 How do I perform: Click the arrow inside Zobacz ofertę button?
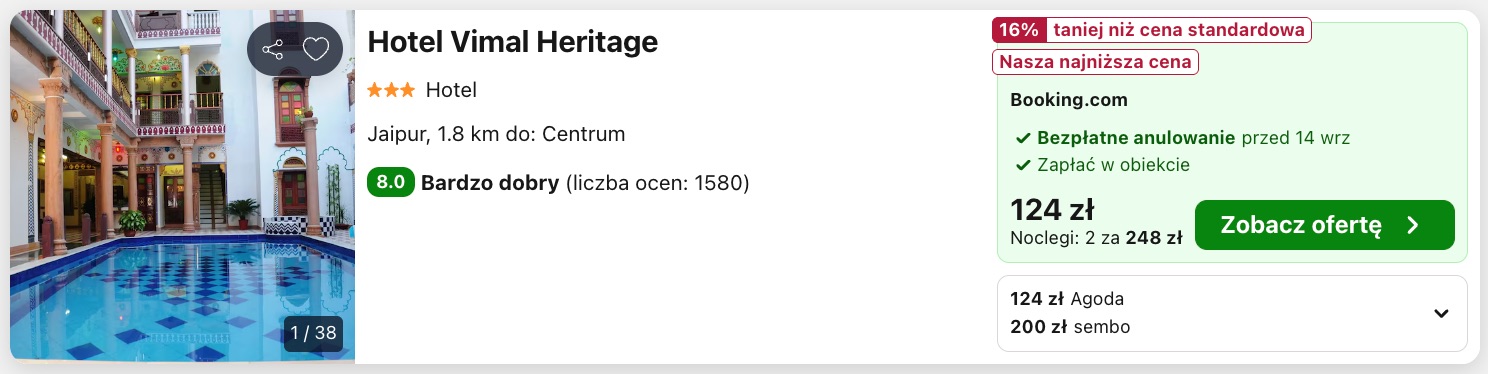[x=1413, y=225]
